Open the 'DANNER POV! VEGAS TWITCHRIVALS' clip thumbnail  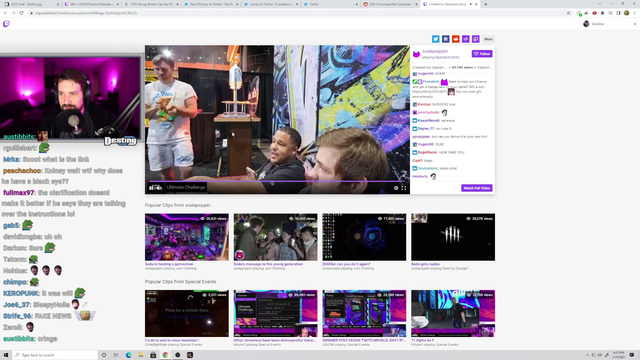[364, 313]
